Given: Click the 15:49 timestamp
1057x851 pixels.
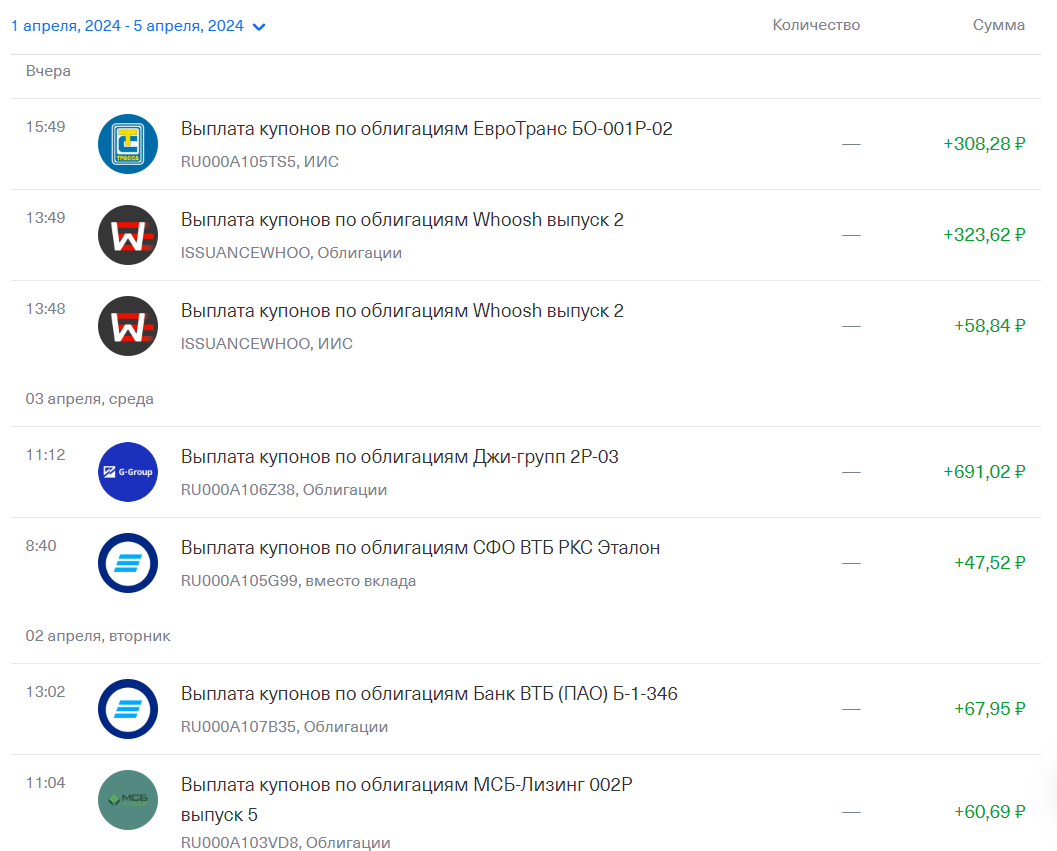Looking at the screenshot, I should (x=46, y=127).
